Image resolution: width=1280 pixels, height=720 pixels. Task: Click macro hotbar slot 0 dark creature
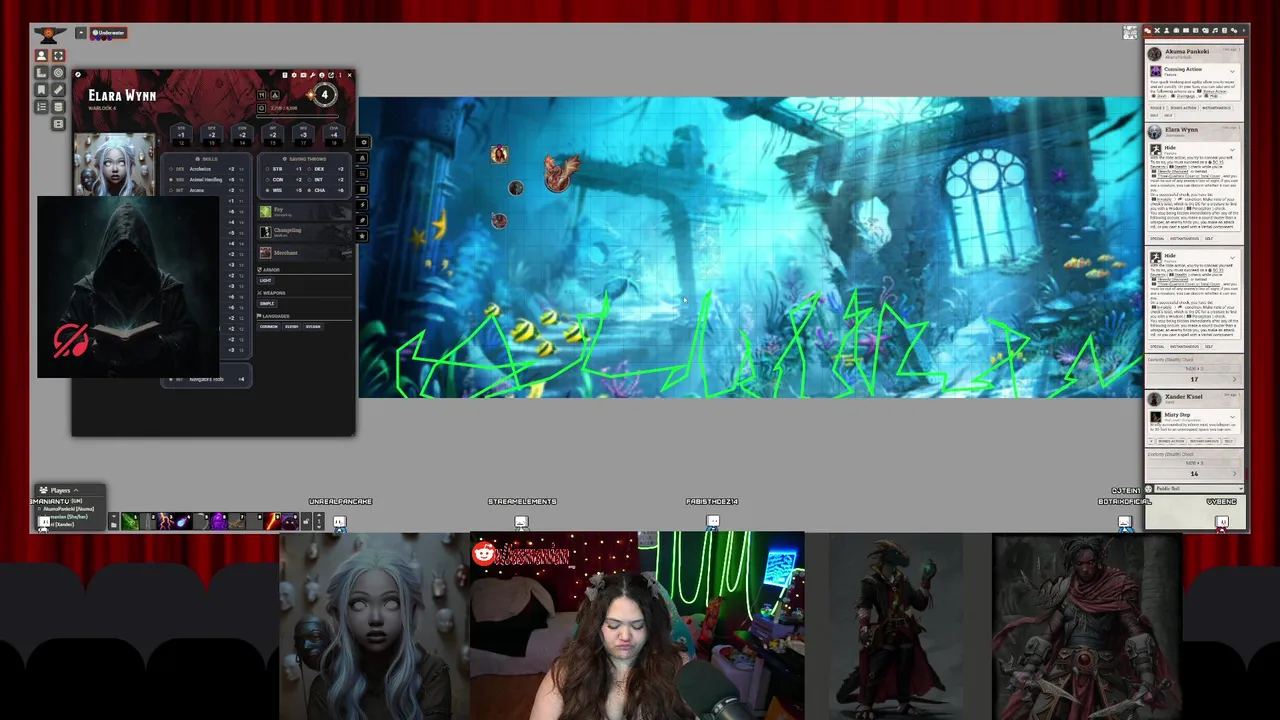click(290, 521)
